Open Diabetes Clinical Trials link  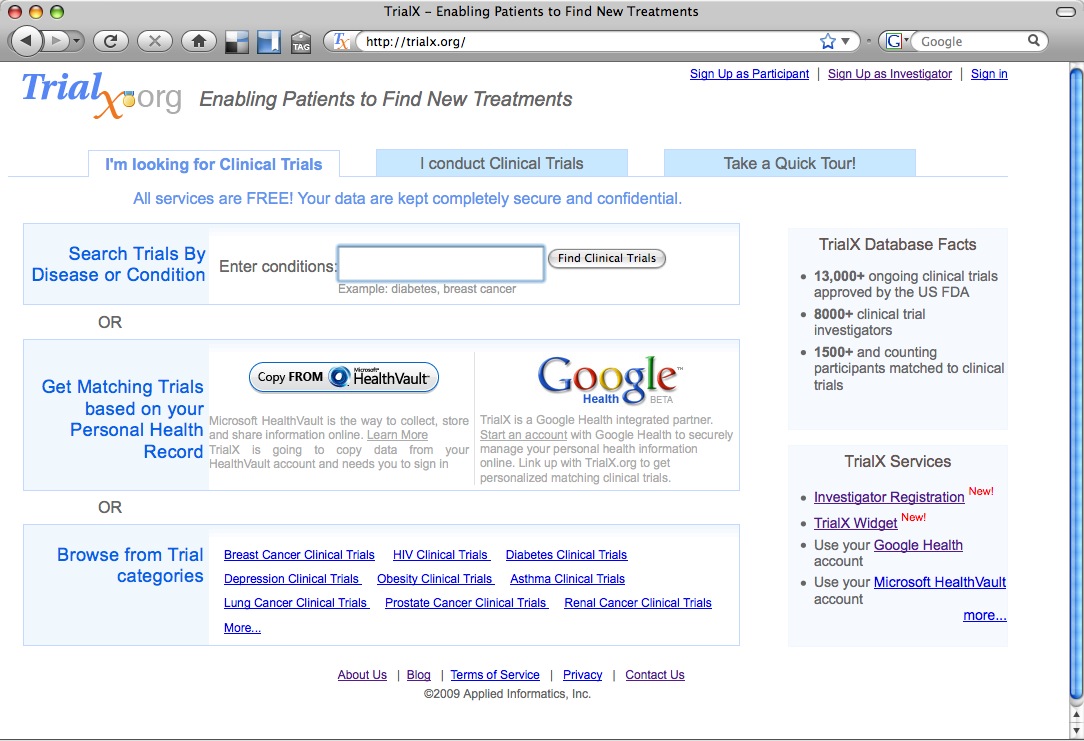[x=566, y=555]
